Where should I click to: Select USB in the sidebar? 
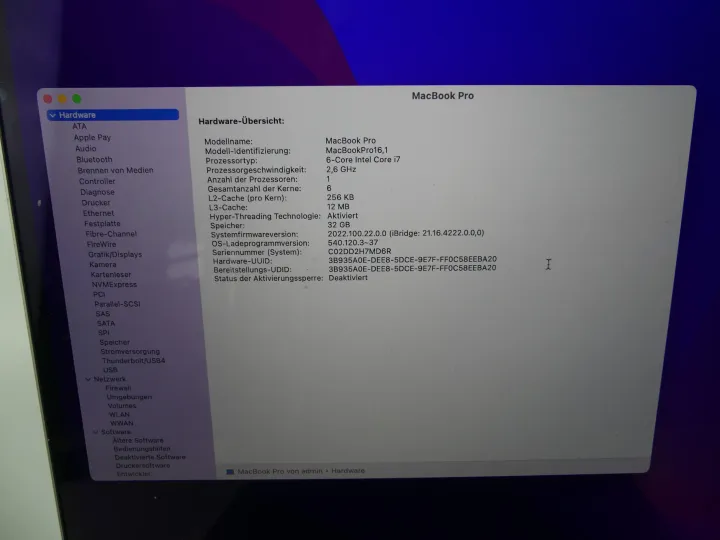pos(110,370)
